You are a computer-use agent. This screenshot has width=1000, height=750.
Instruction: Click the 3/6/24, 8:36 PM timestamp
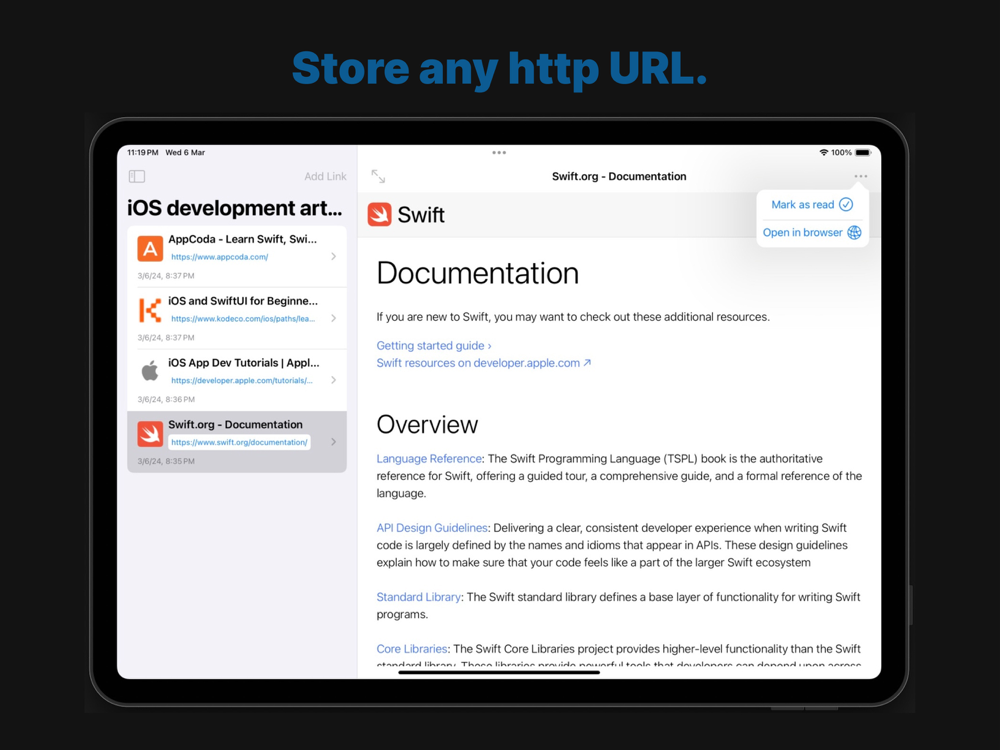tap(166, 399)
